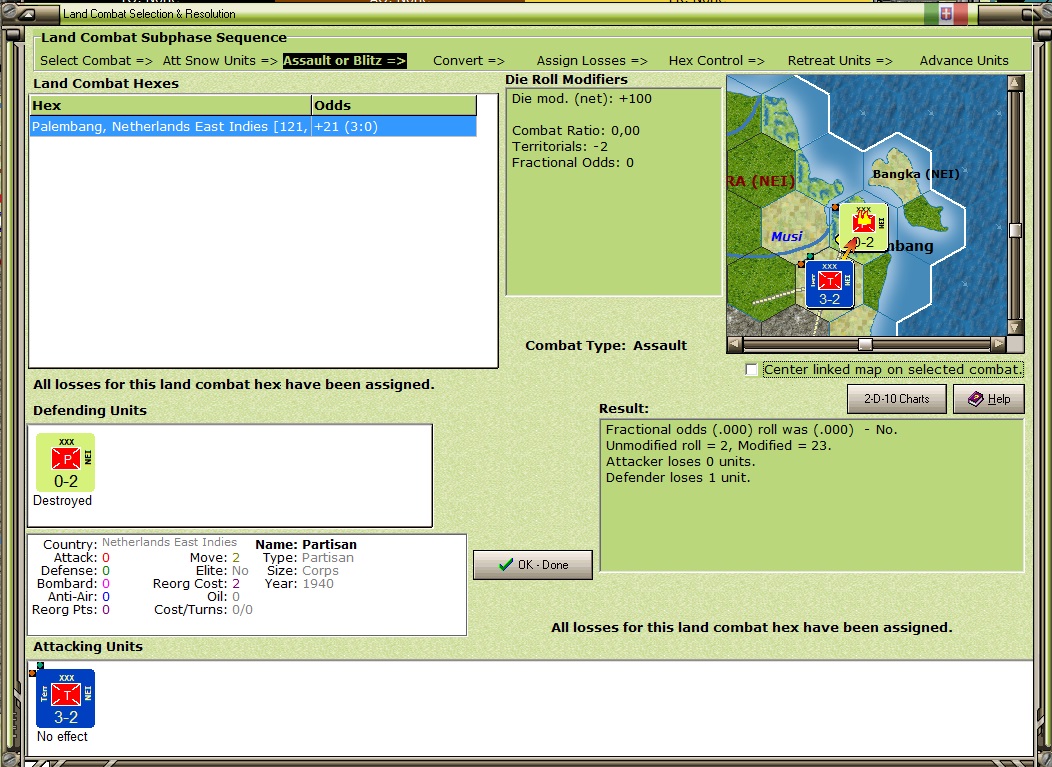This screenshot has height=767, width=1052.
Task: Click the Partisan unit counter on the map
Action: tap(863, 228)
